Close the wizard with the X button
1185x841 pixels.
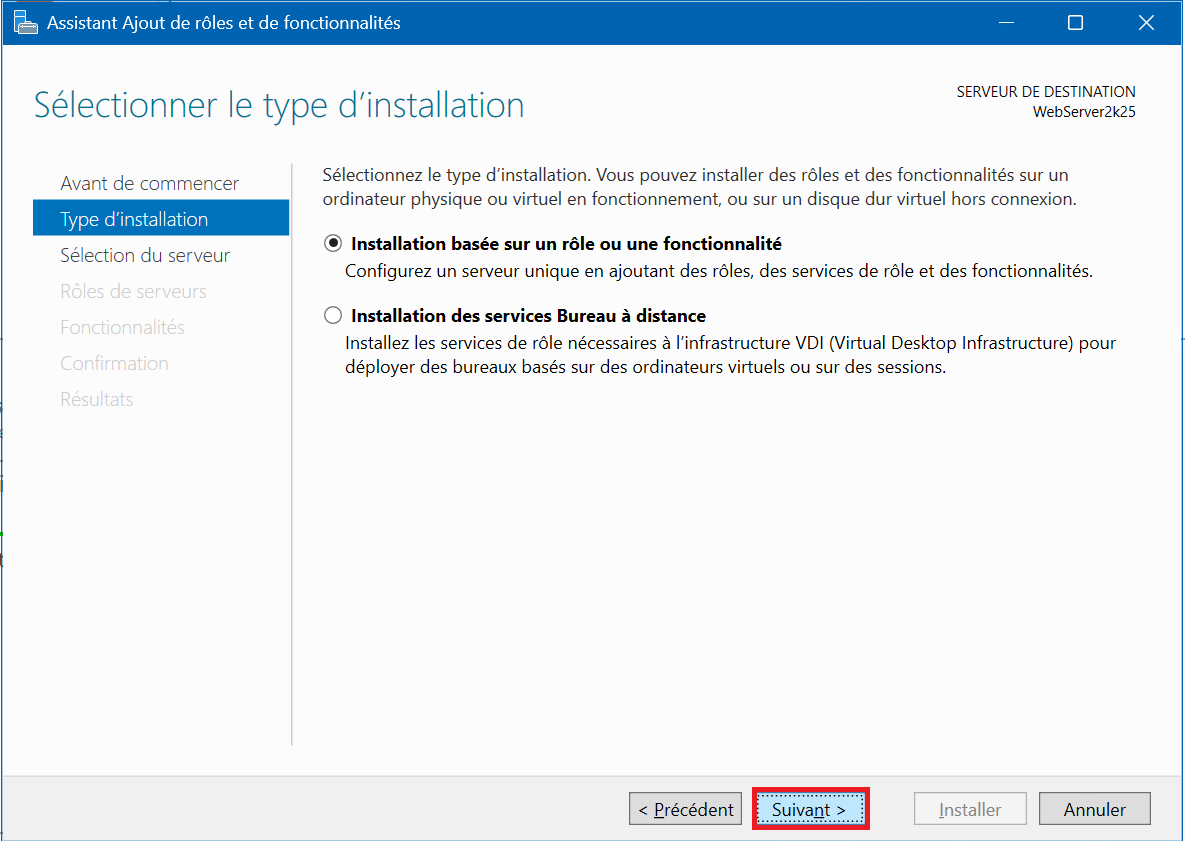point(1146,23)
